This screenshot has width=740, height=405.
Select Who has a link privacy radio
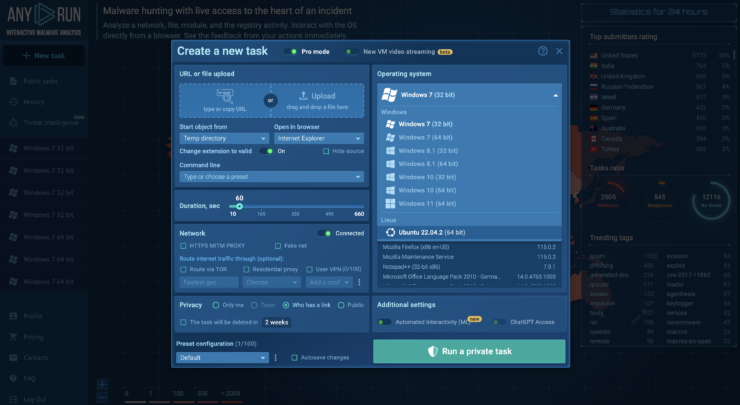click(286, 305)
